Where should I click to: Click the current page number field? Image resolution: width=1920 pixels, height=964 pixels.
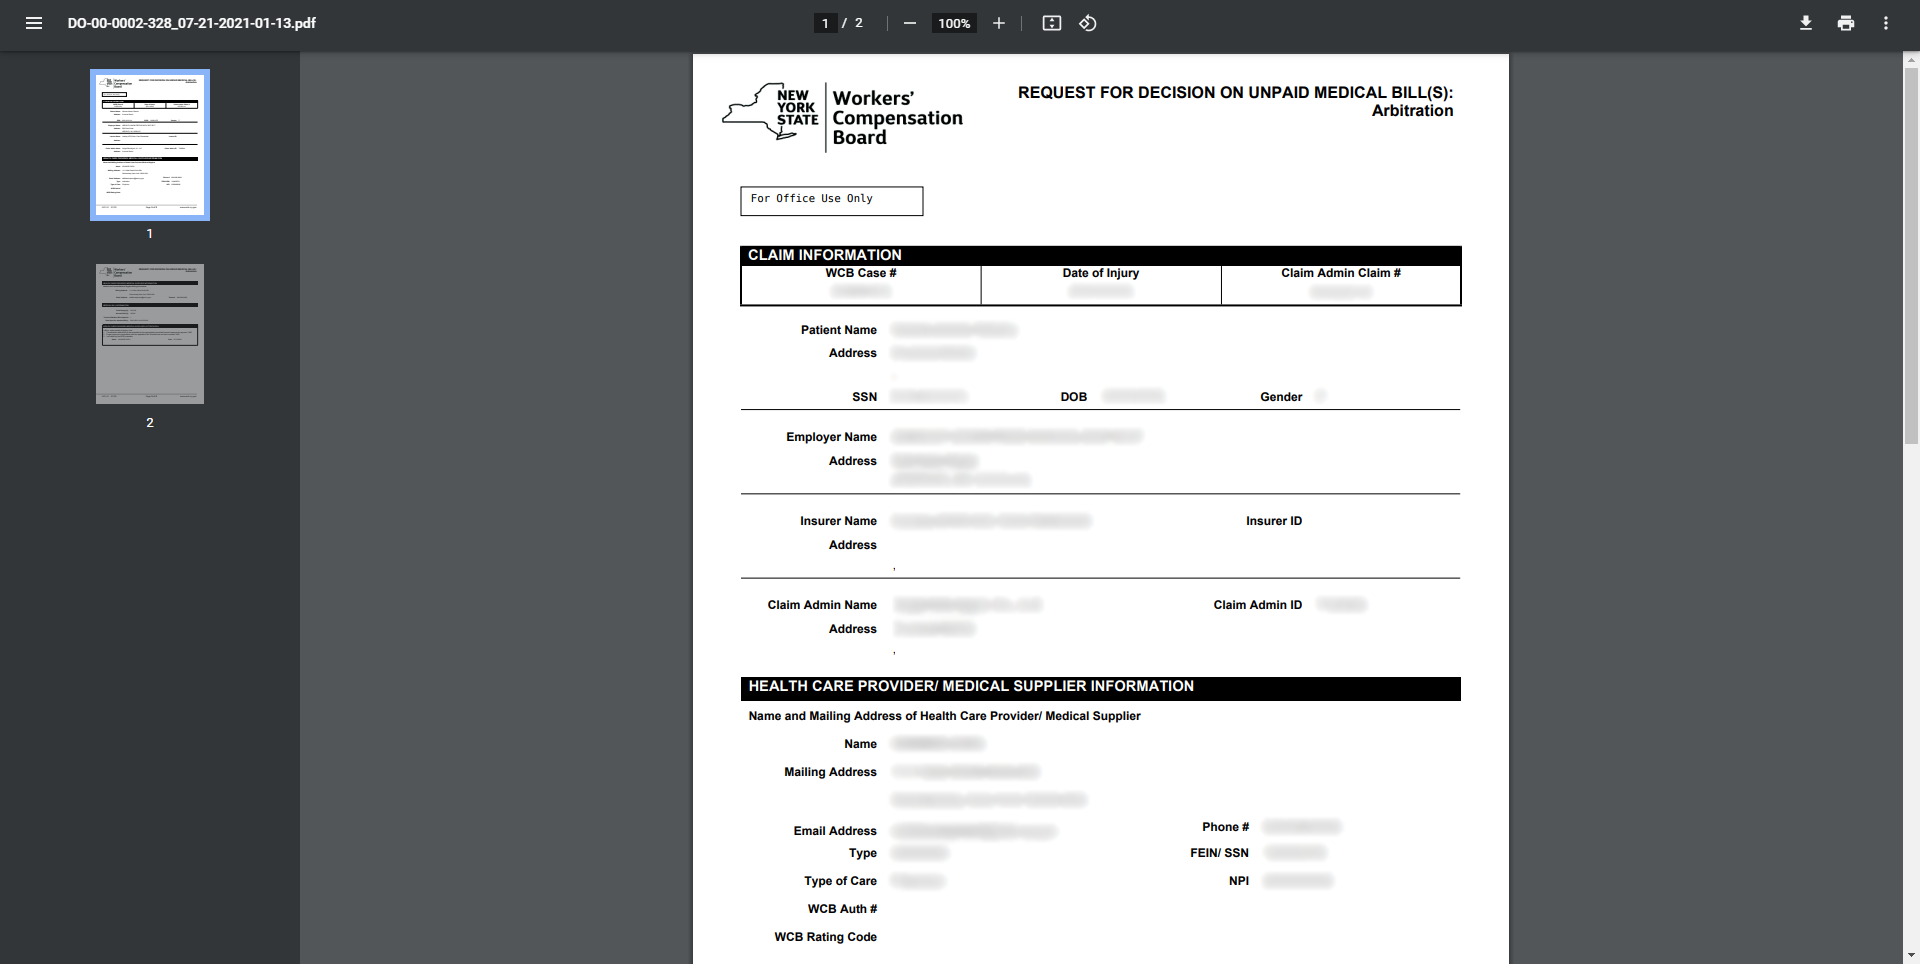pos(825,23)
